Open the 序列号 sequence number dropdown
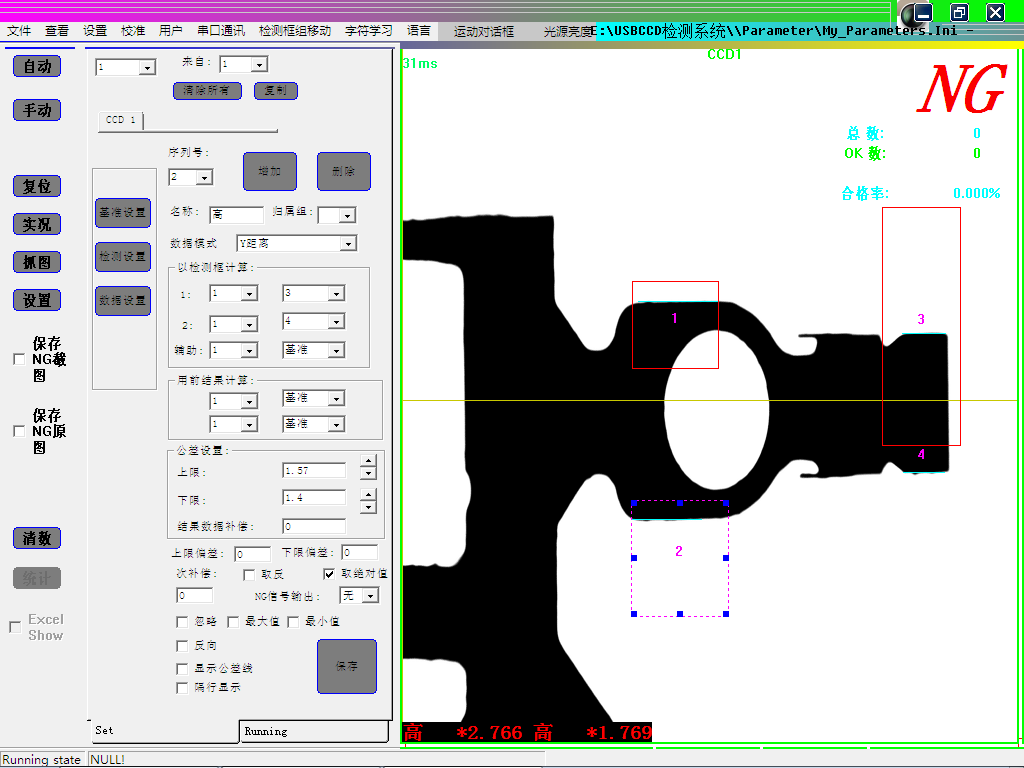This screenshot has width=1024, height=768. point(204,178)
